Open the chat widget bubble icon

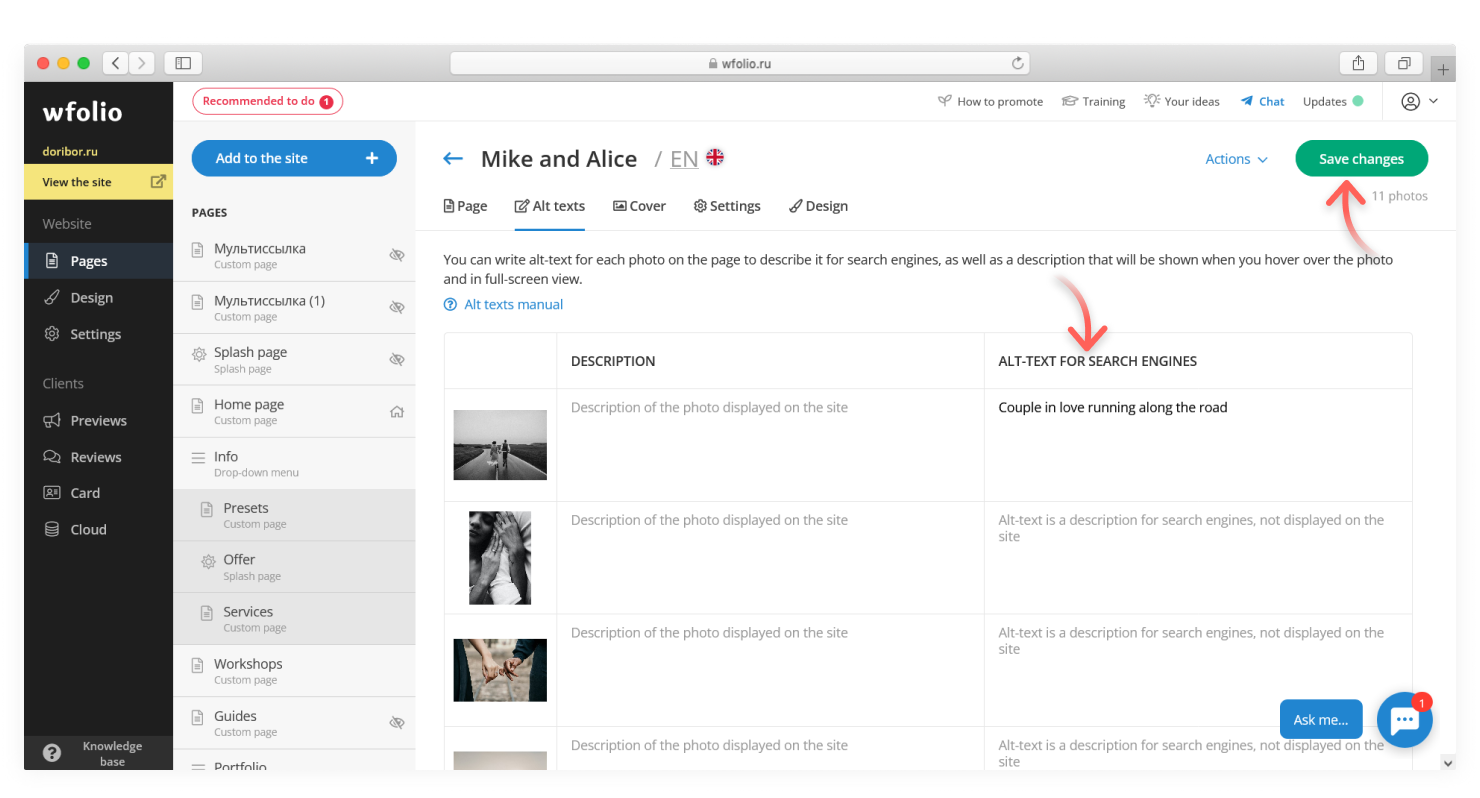pos(1404,720)
